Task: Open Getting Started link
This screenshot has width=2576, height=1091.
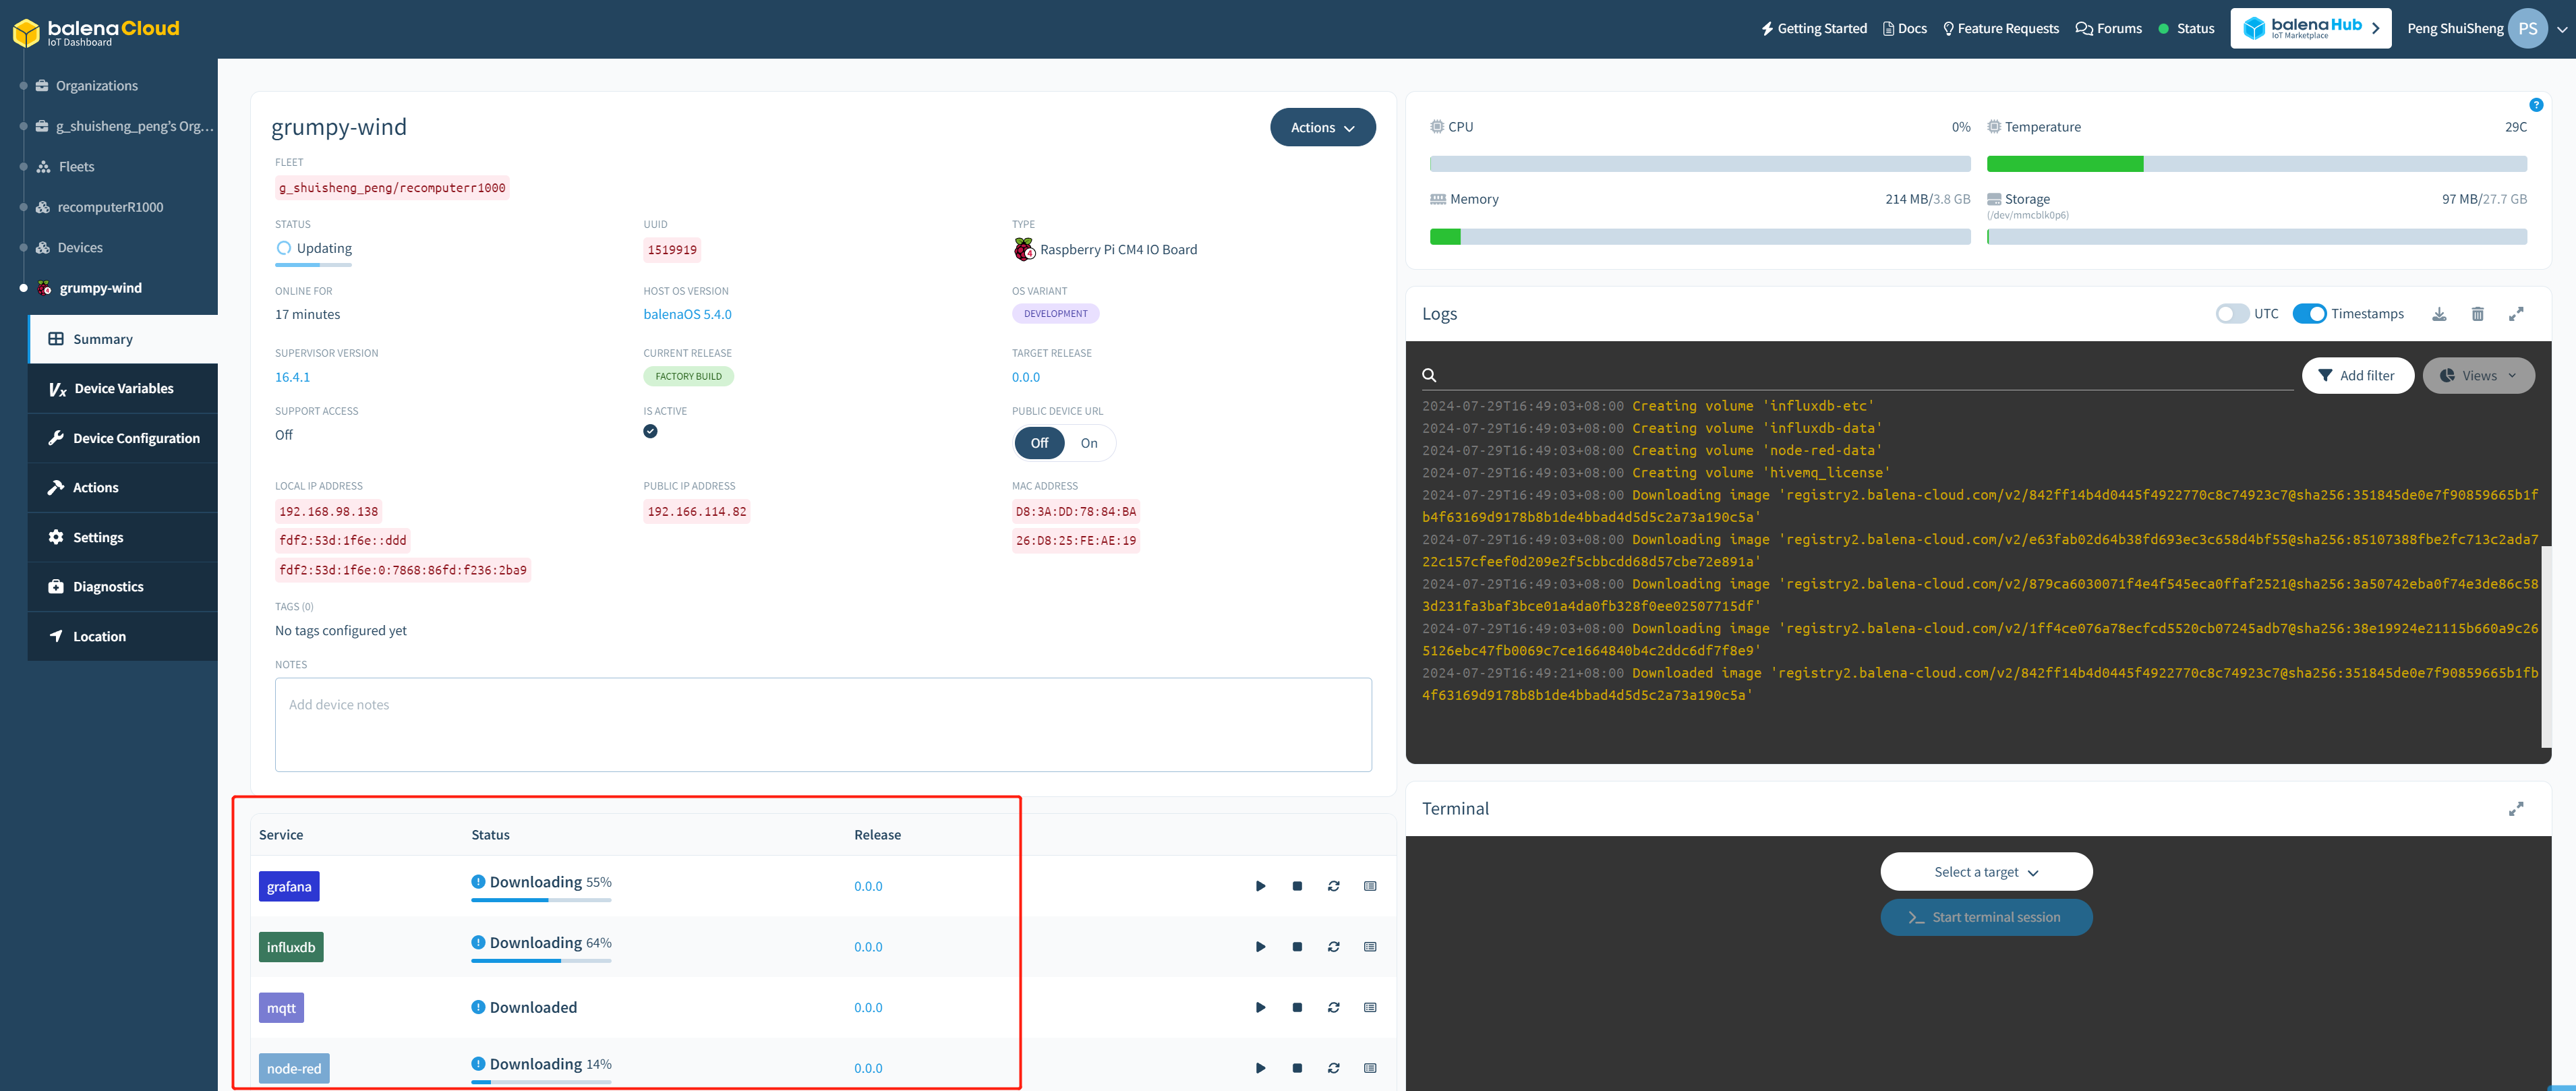Action: pos(1813,29)
